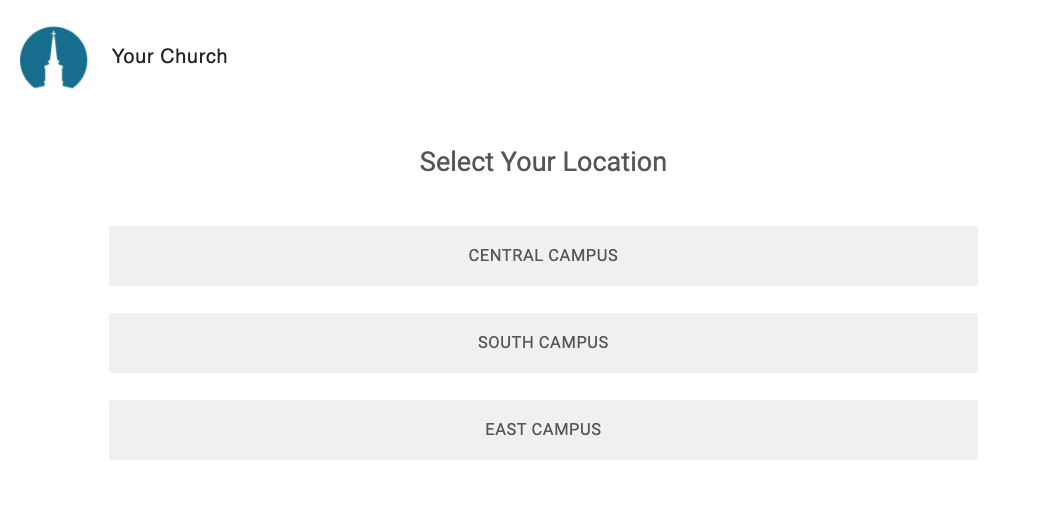The width and height of the screenshot is (1063, 505).
Task: Select the Central Campus location
Action: coord(543,256)
